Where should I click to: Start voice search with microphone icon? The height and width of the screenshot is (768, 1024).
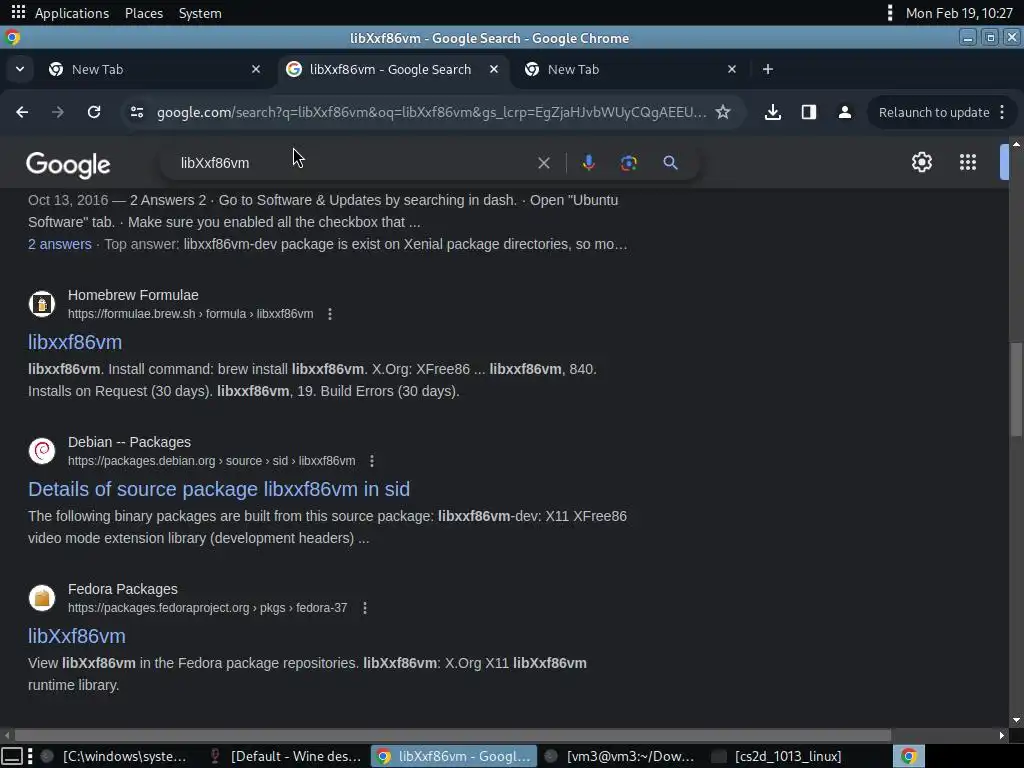pos(588,163)
